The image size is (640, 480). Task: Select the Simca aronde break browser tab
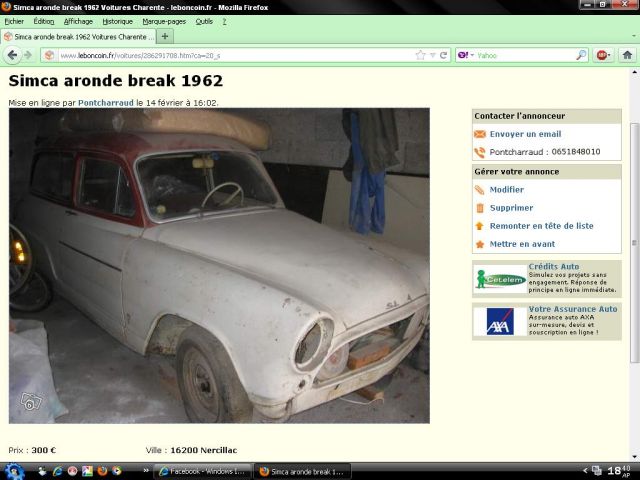[x=78, y=37]
